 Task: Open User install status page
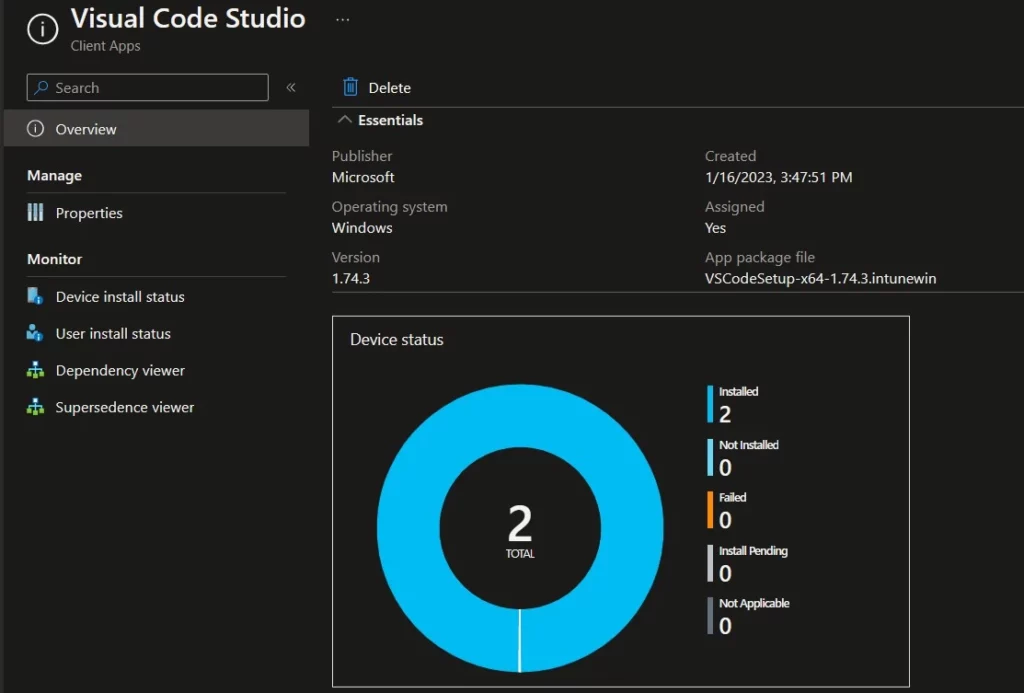coord(113,334)
